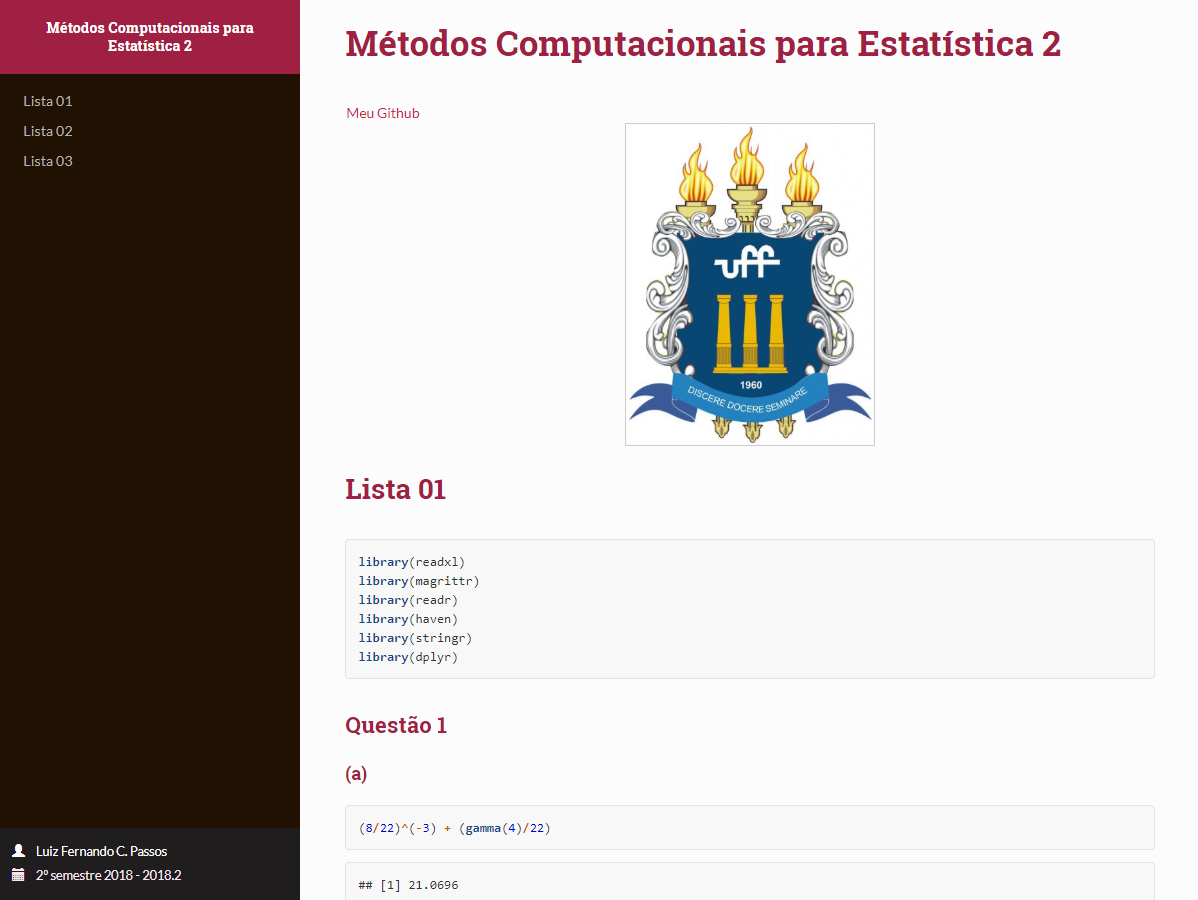Click the library(readxl) code line

coord(412,562)
